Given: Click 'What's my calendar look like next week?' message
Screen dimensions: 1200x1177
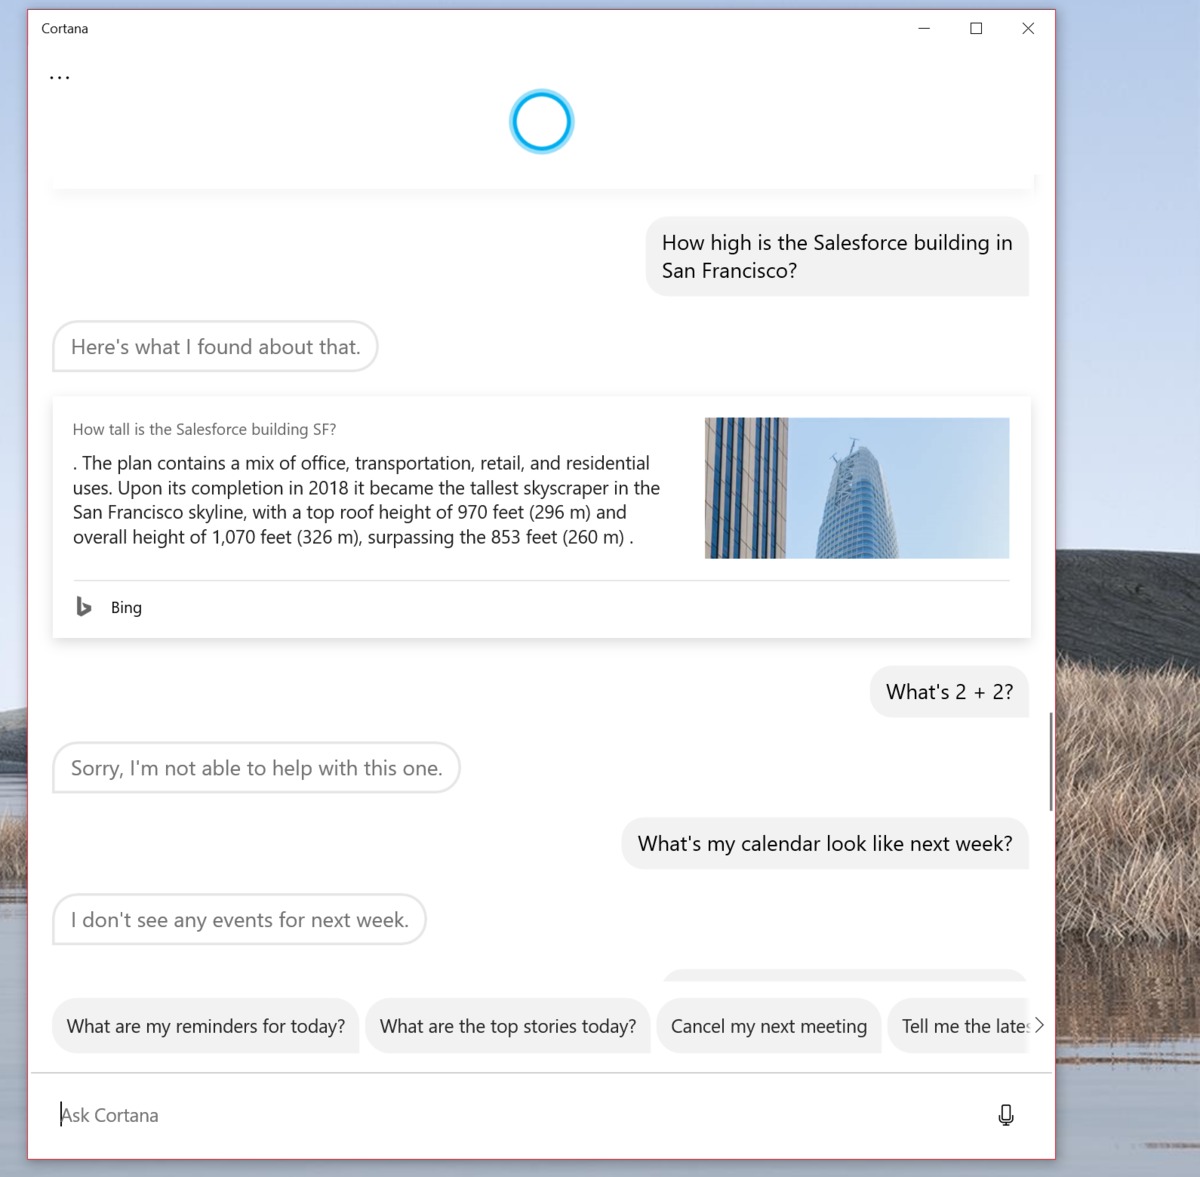Looking at the screenshot, I should (825, 844).
